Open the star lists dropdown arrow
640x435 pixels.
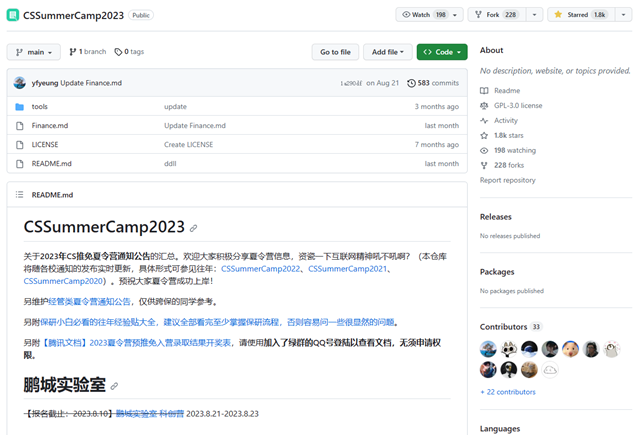pos(623,15)
